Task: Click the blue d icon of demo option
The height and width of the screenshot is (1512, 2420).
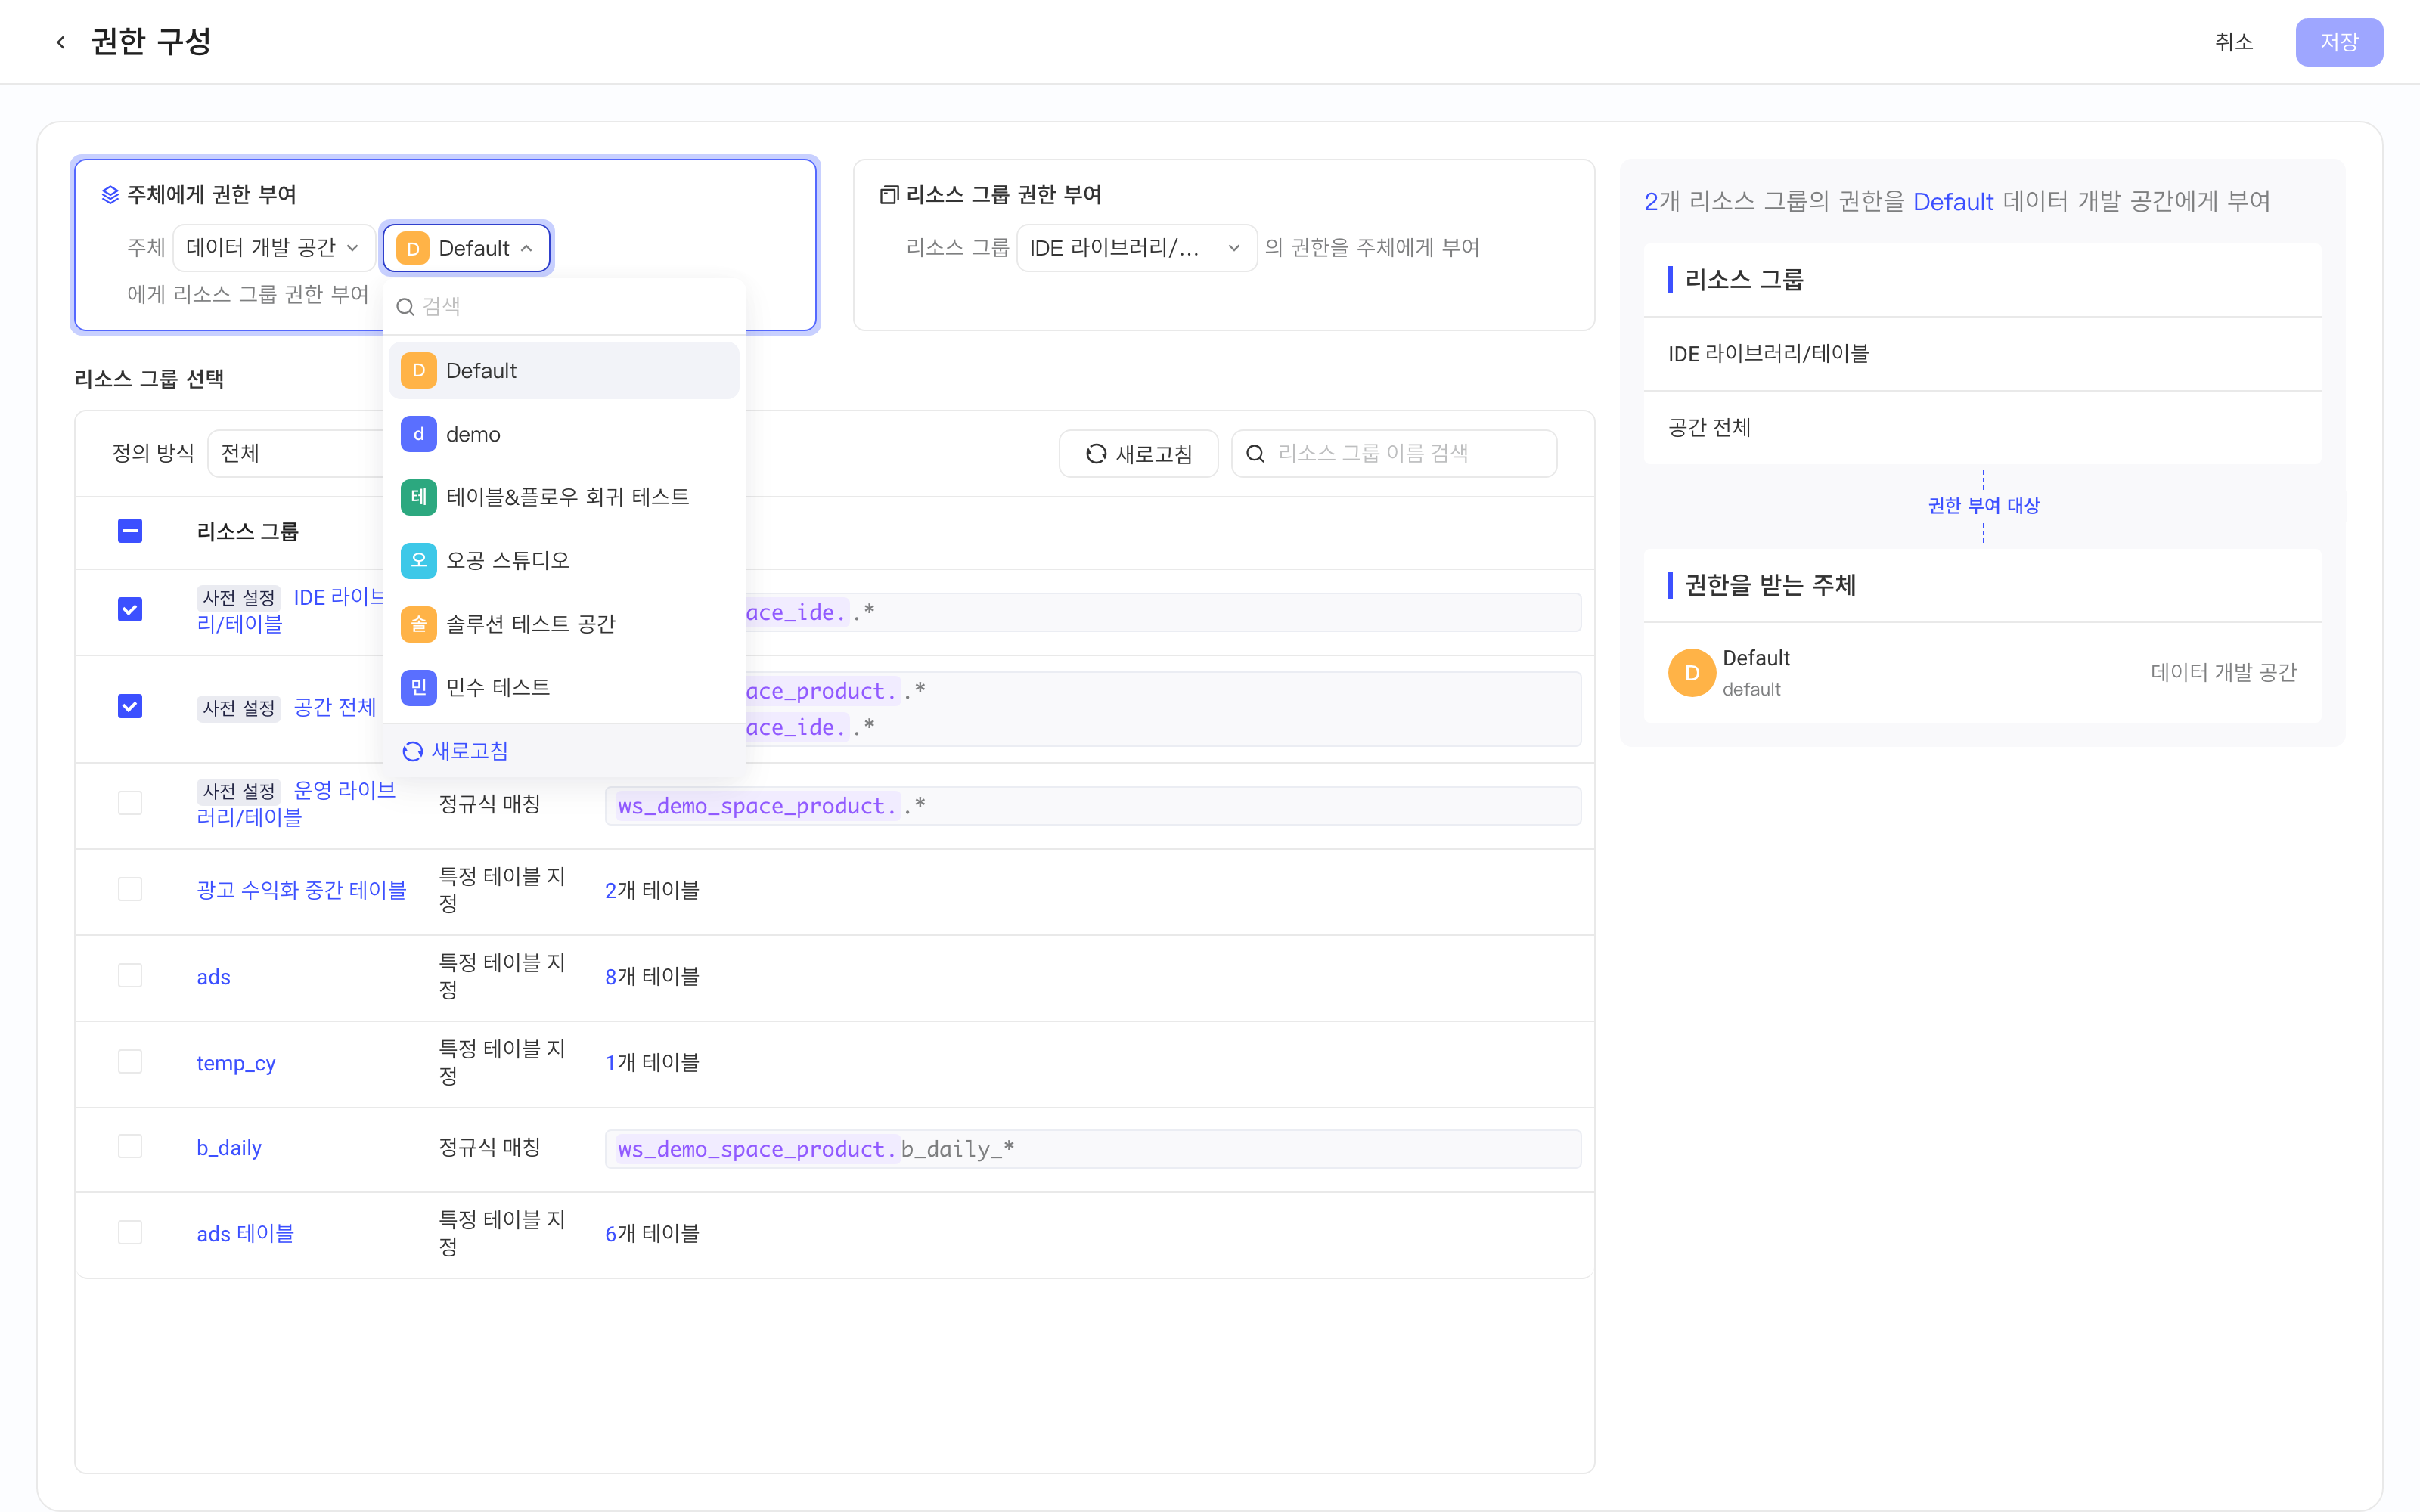Action: [x=418, y=434]
